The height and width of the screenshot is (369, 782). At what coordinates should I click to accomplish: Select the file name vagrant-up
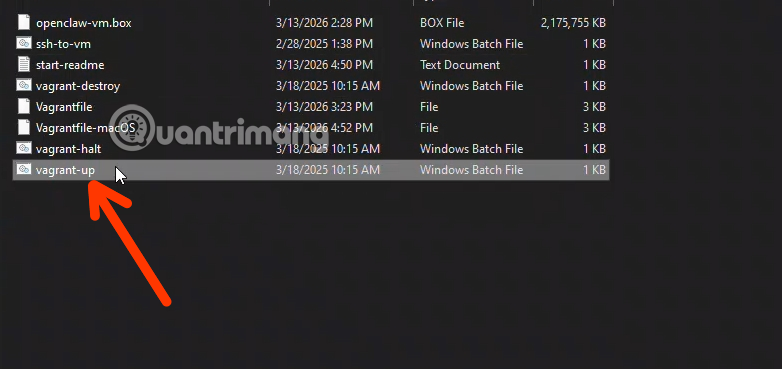pos(65,170)
